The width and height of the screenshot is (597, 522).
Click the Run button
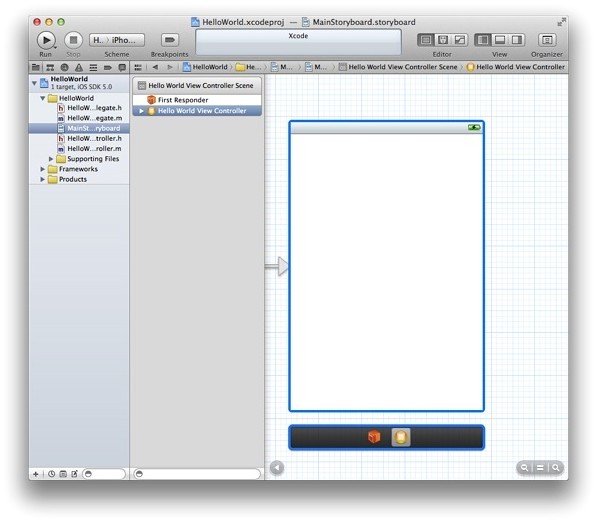[46, 40]
